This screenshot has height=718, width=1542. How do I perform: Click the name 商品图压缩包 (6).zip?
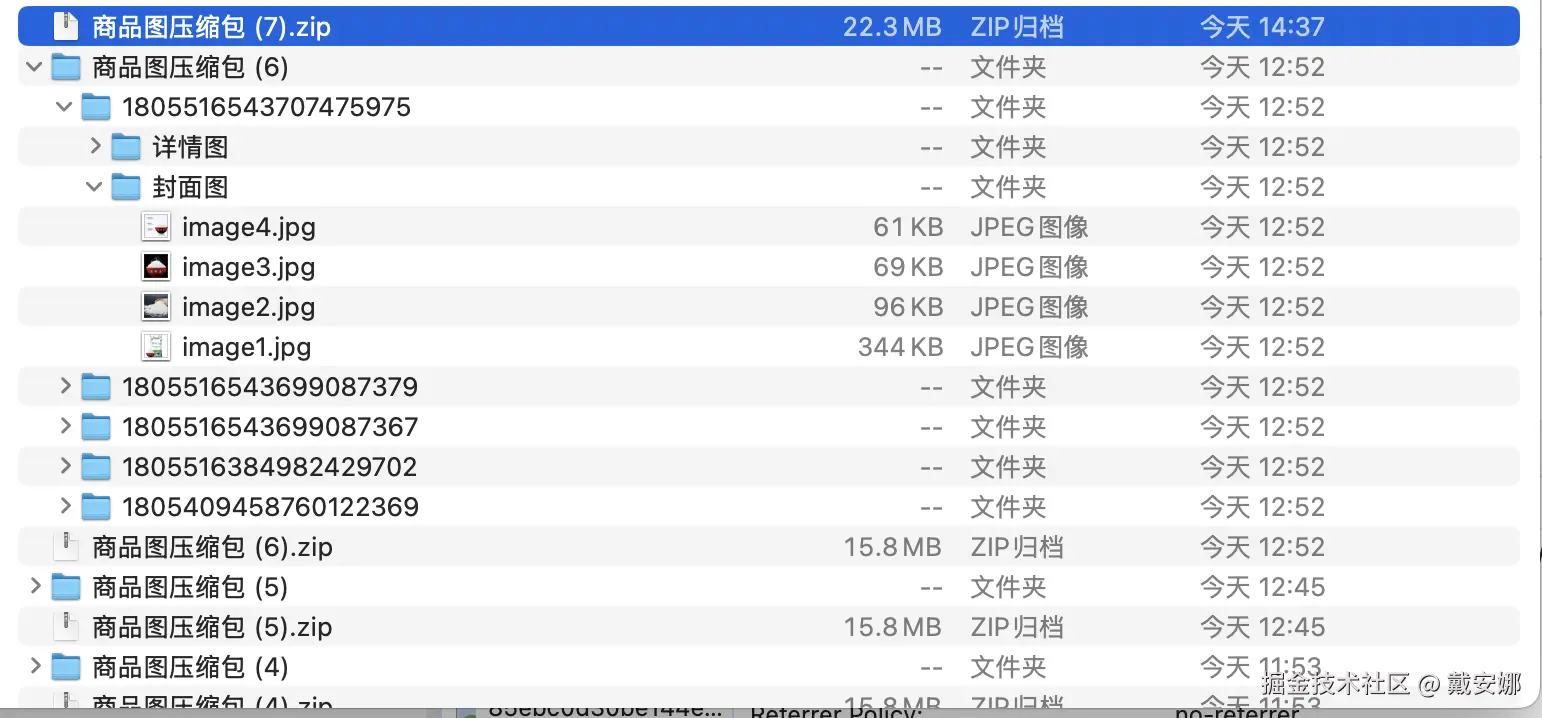coord(212,547)
